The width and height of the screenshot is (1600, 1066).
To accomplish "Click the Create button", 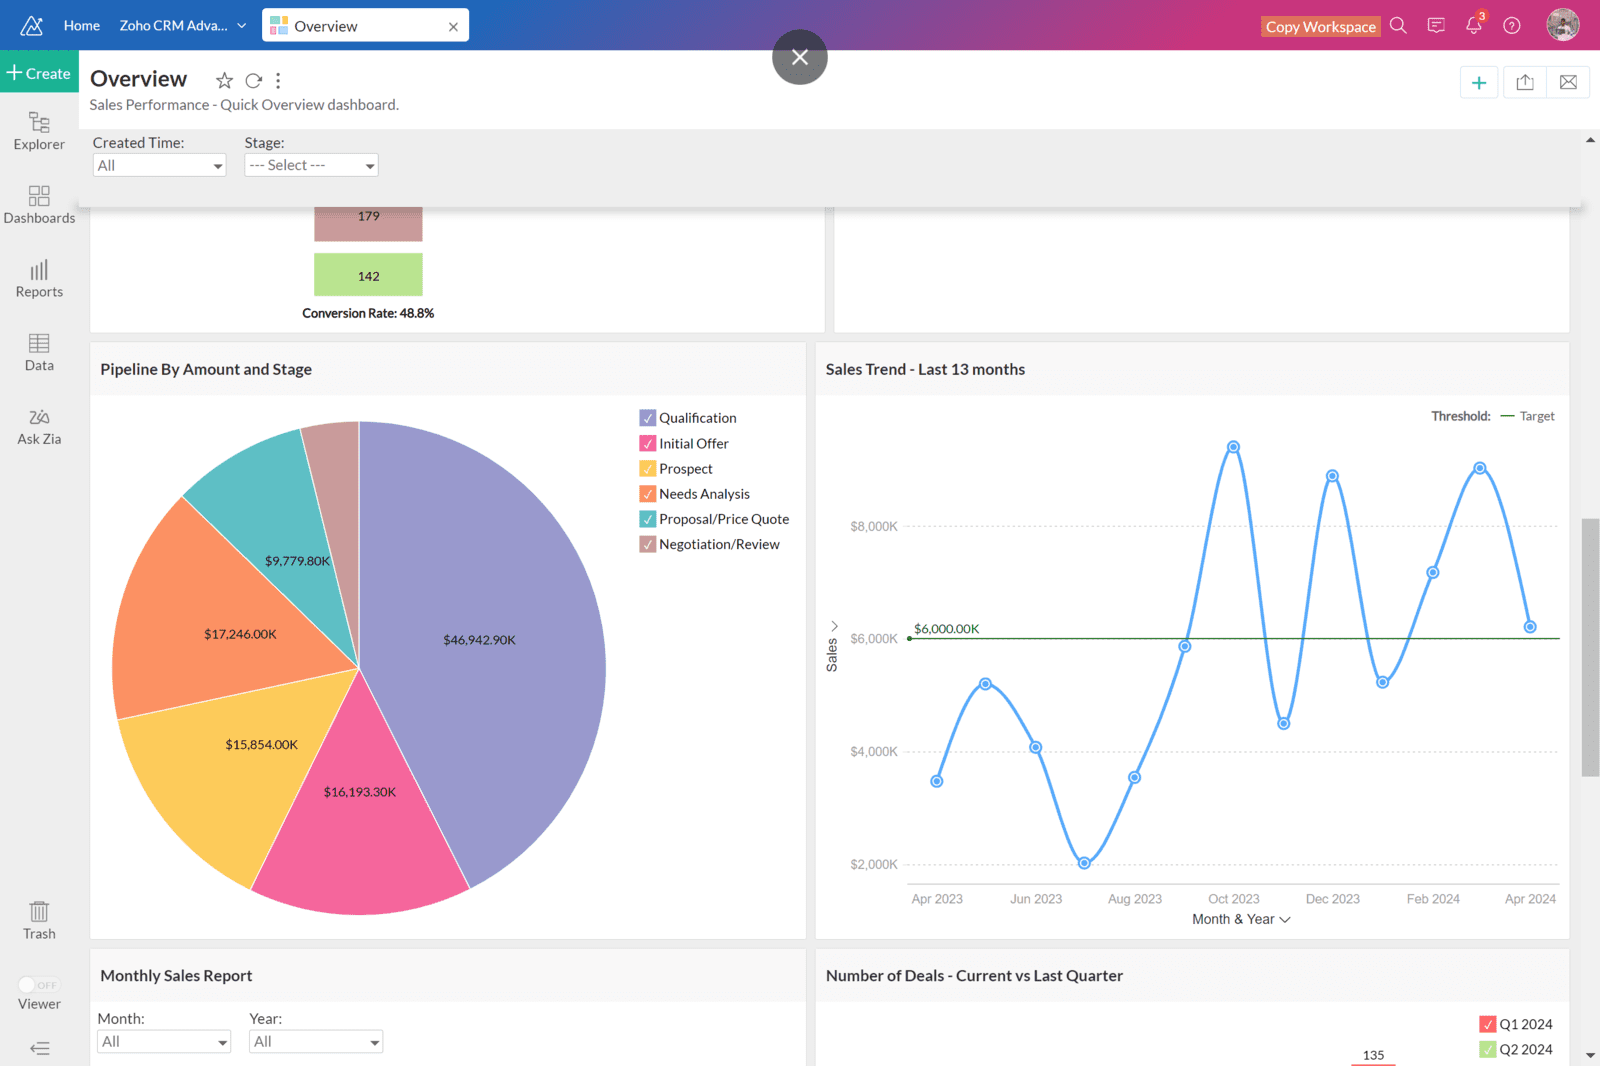I will coord(39,73).
